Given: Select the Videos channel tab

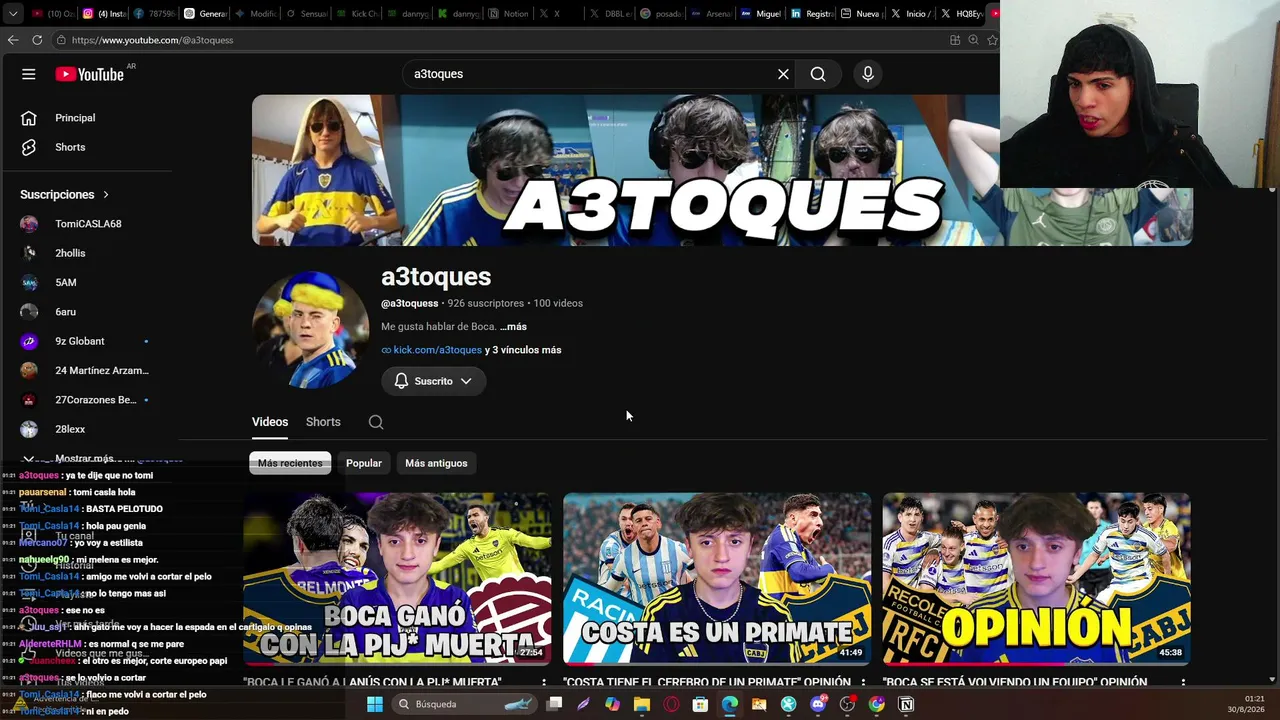Looking at the screenshot, I should (x=270, y=422).
